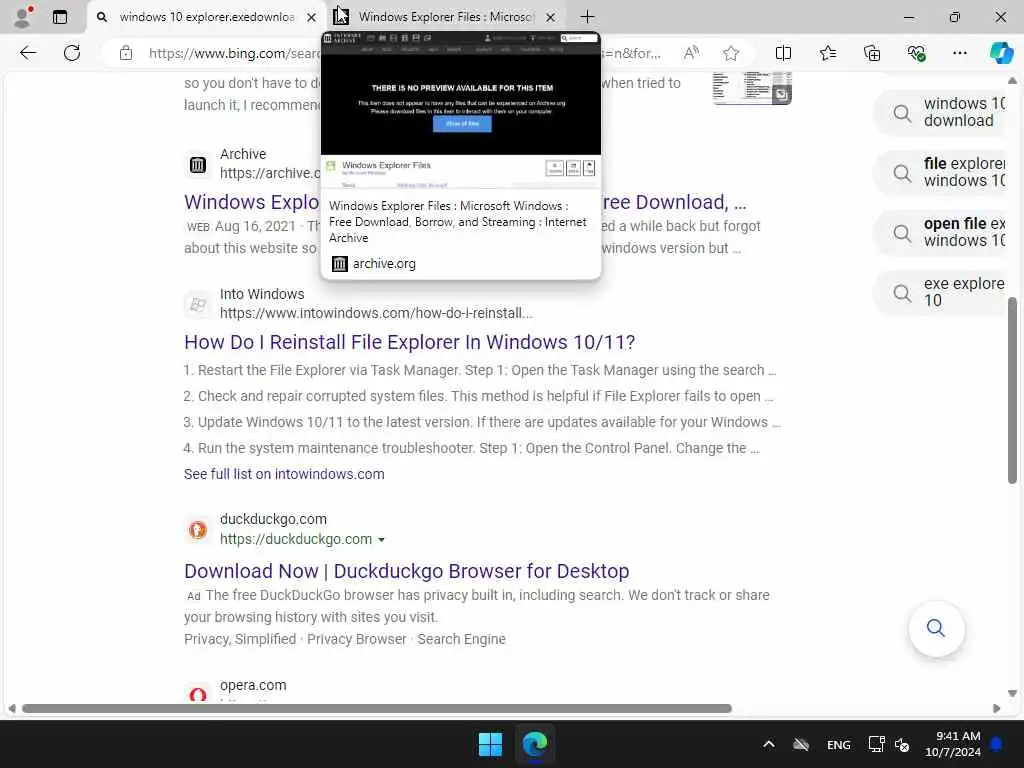Open Download Now Duckduckgo Browser link

pos(406,571)
